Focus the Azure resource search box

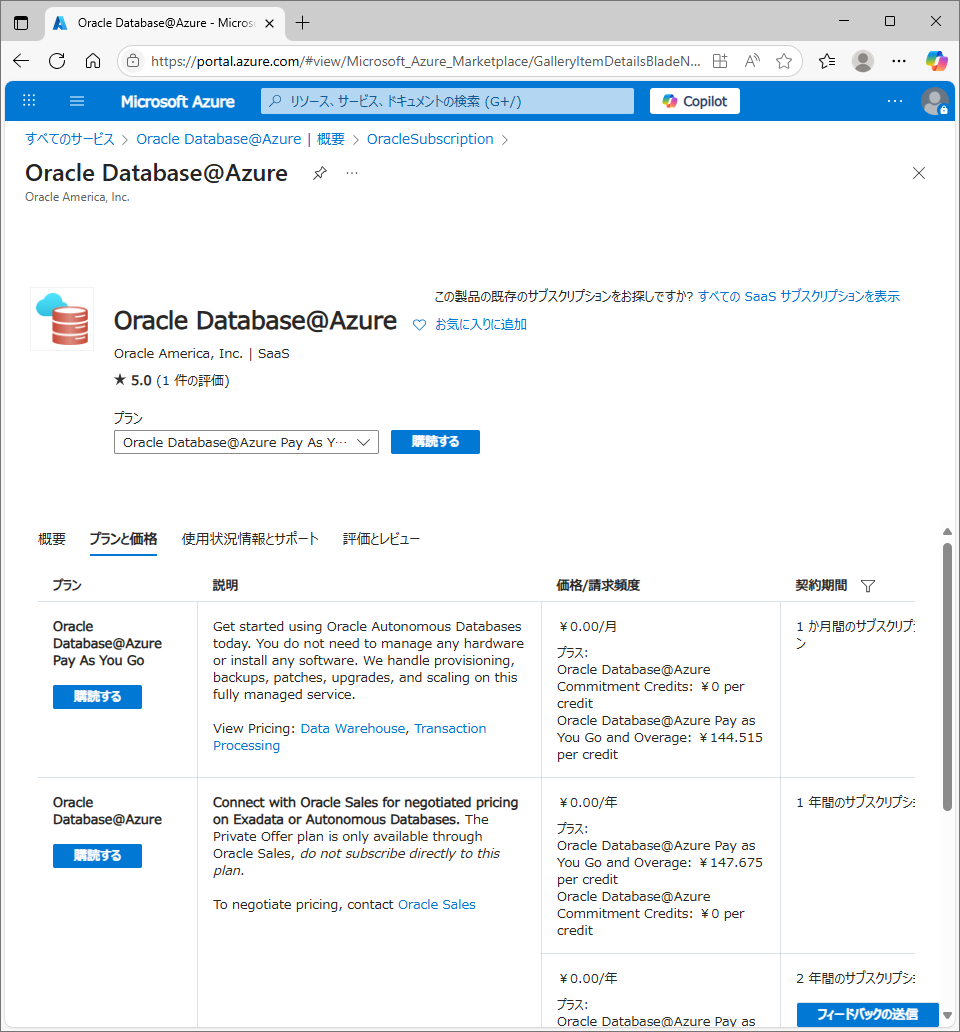click(447, 101)
